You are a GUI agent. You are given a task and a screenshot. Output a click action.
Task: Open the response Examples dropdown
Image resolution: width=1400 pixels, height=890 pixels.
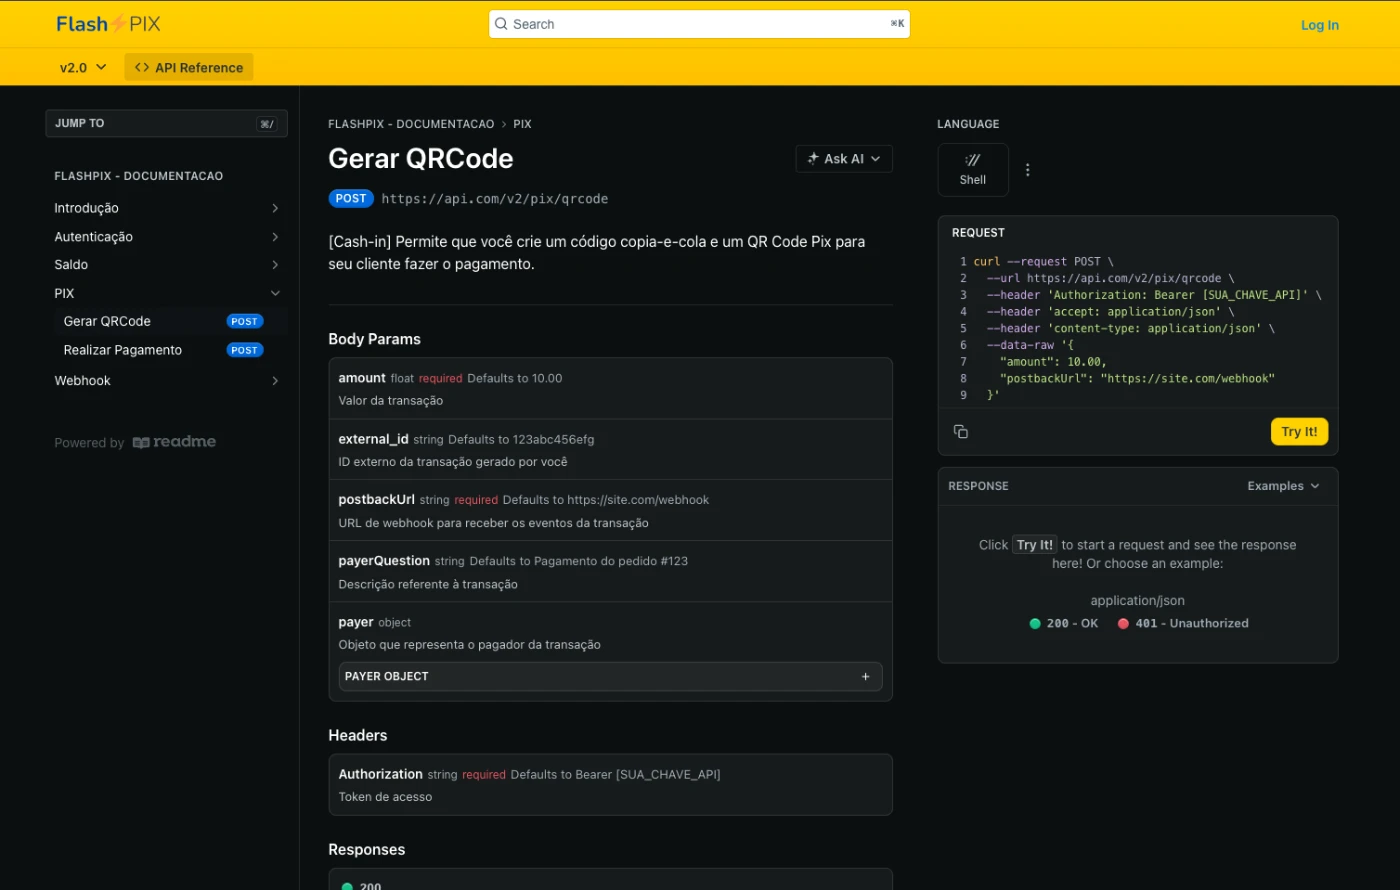point(1283,486)
